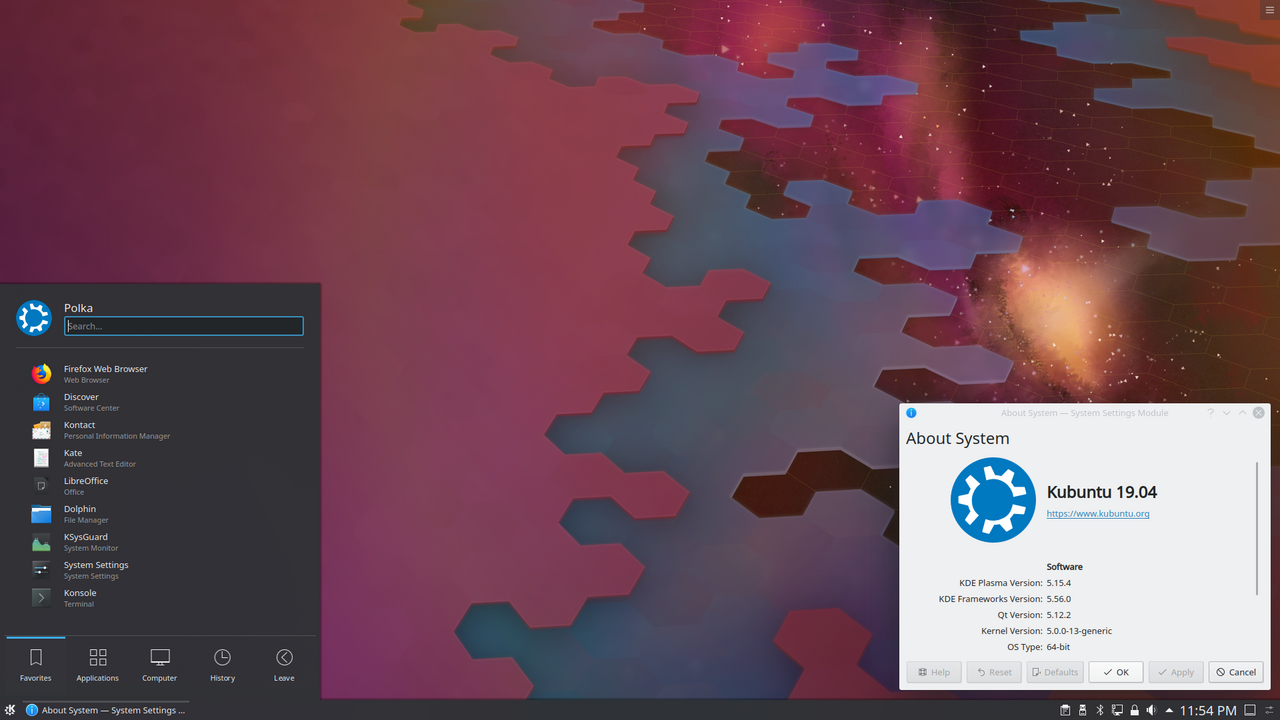Switch to the Applications tab
Image resolution: width=1280 pixels, height=720 pixels.
coord(98,665)
